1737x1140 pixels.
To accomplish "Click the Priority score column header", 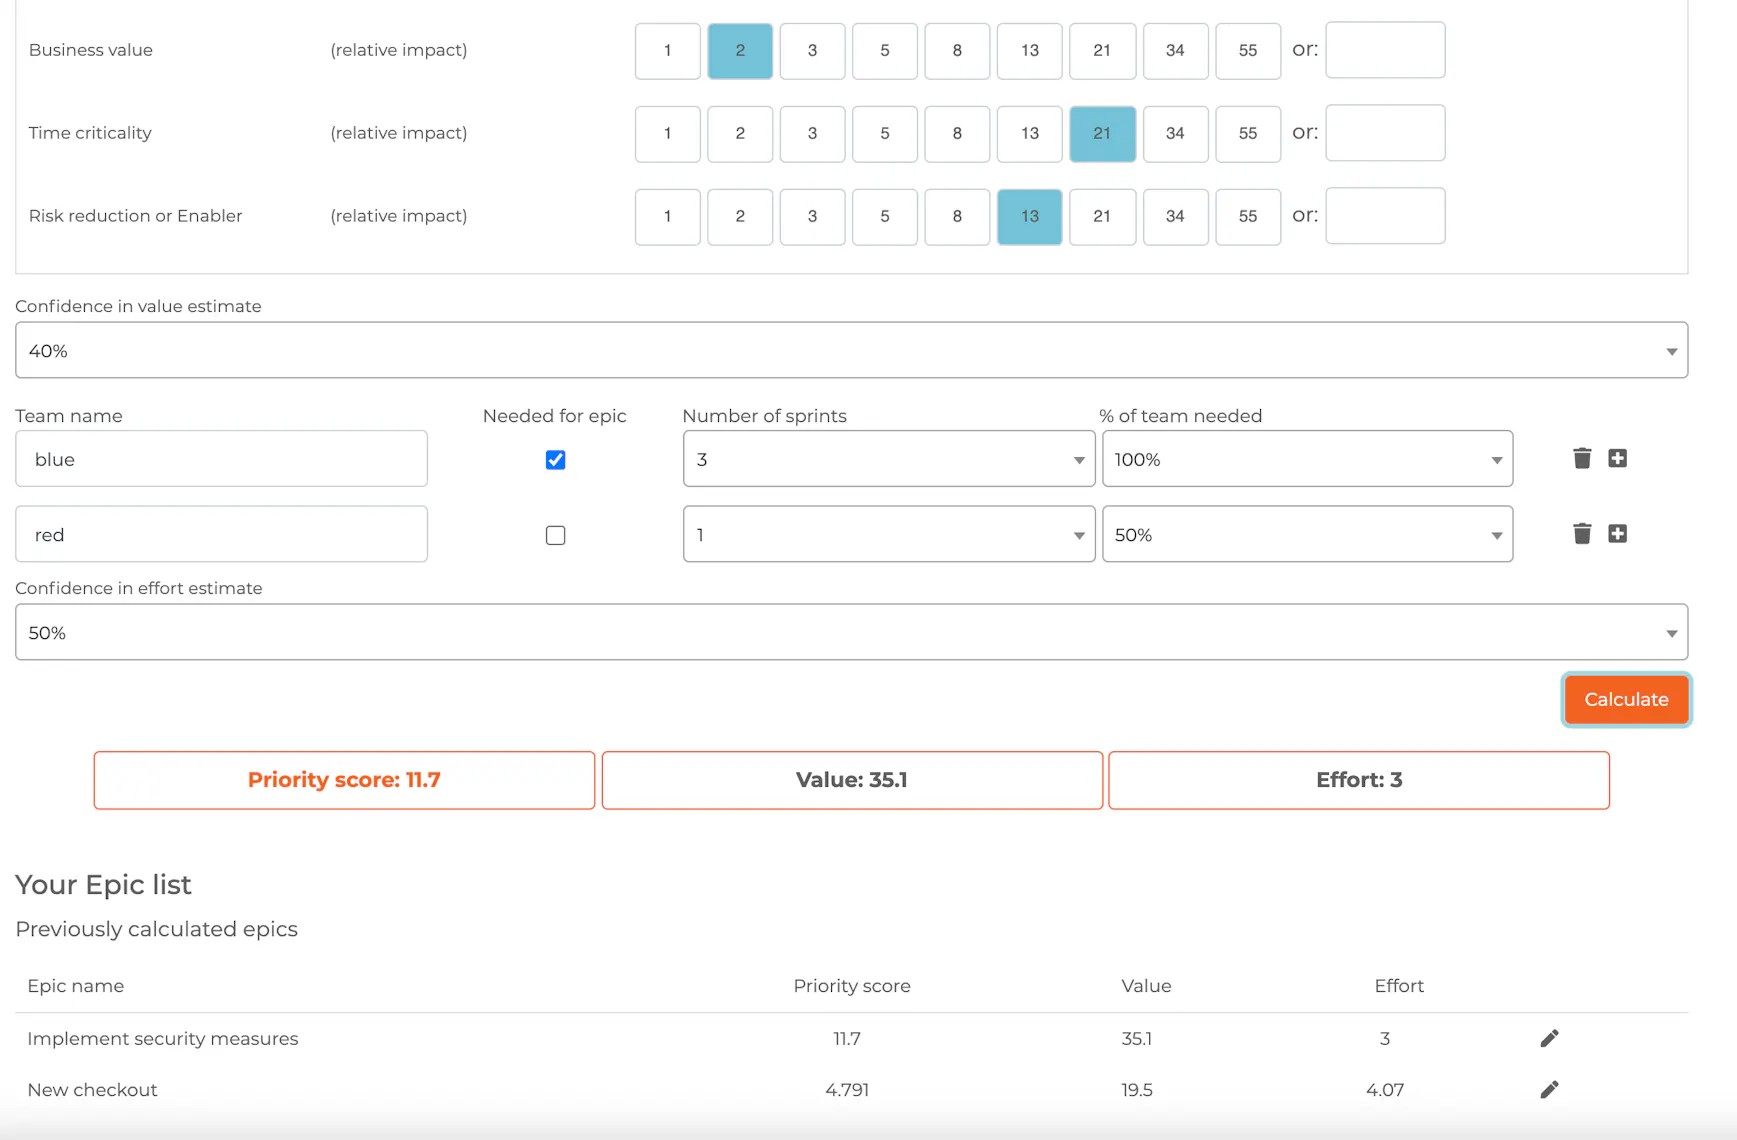I will (852, 985).
